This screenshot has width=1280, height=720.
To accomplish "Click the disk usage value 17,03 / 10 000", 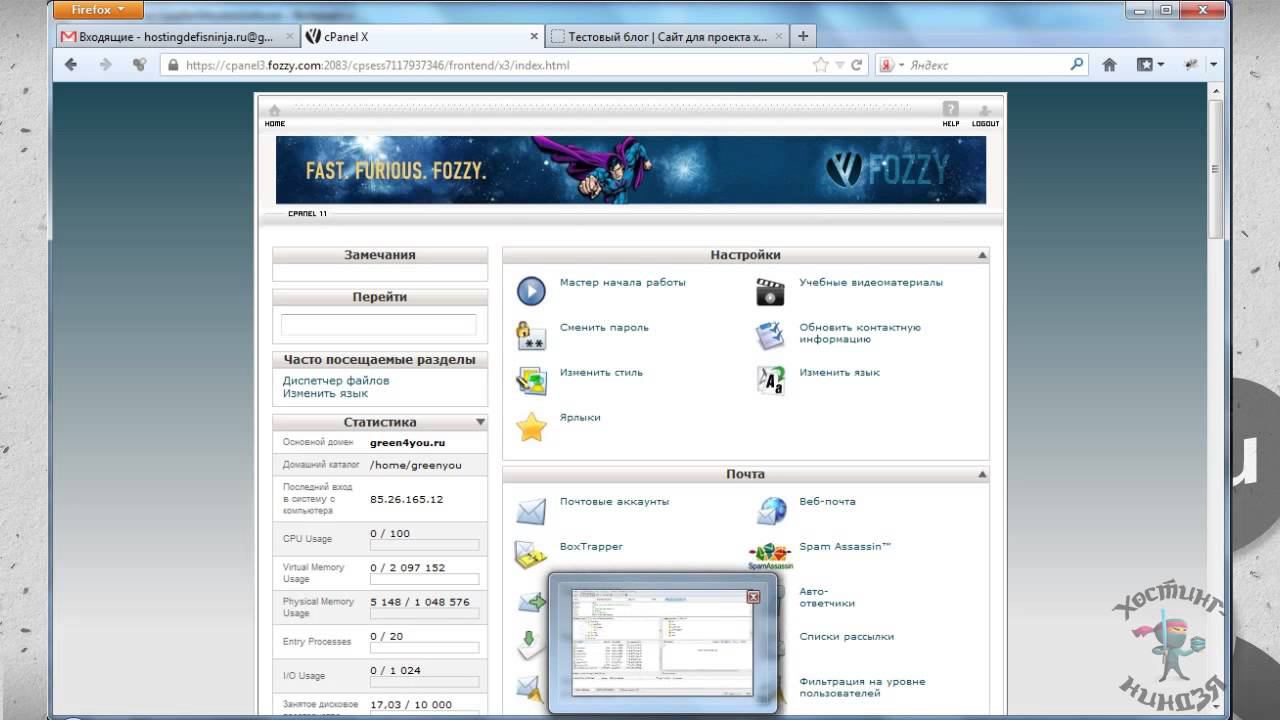I will coord(411,705).
